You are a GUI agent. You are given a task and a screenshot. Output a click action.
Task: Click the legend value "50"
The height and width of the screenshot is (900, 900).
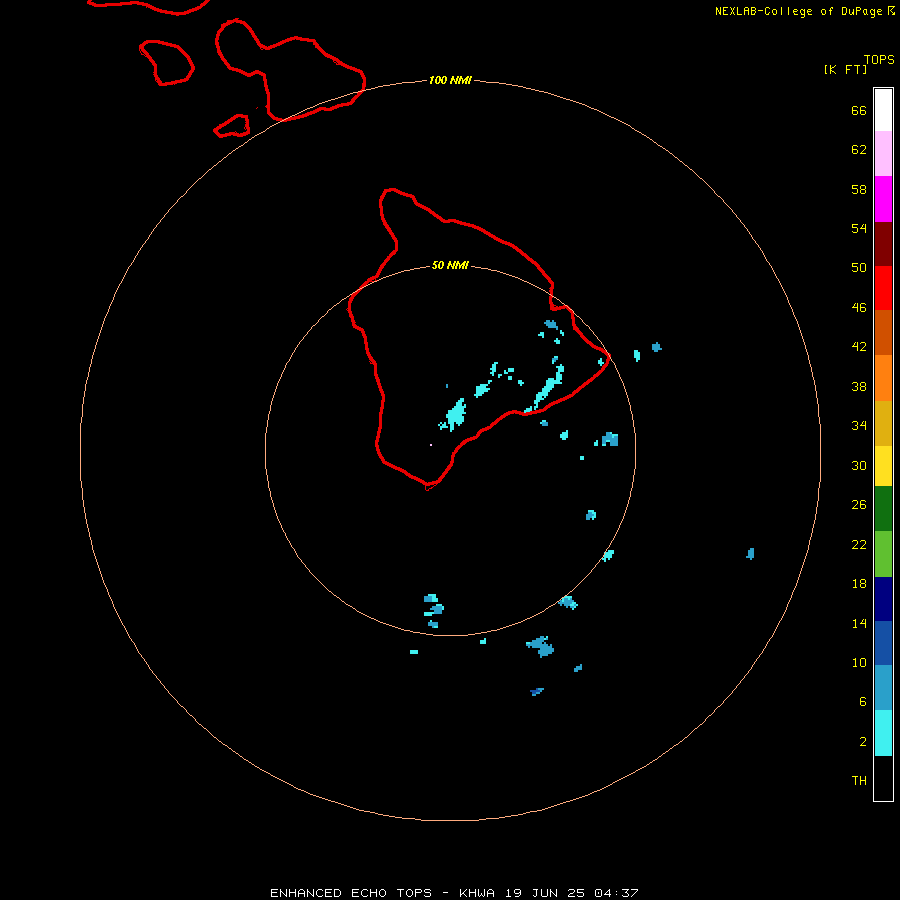pyautogui.click(x=859, y=268)
